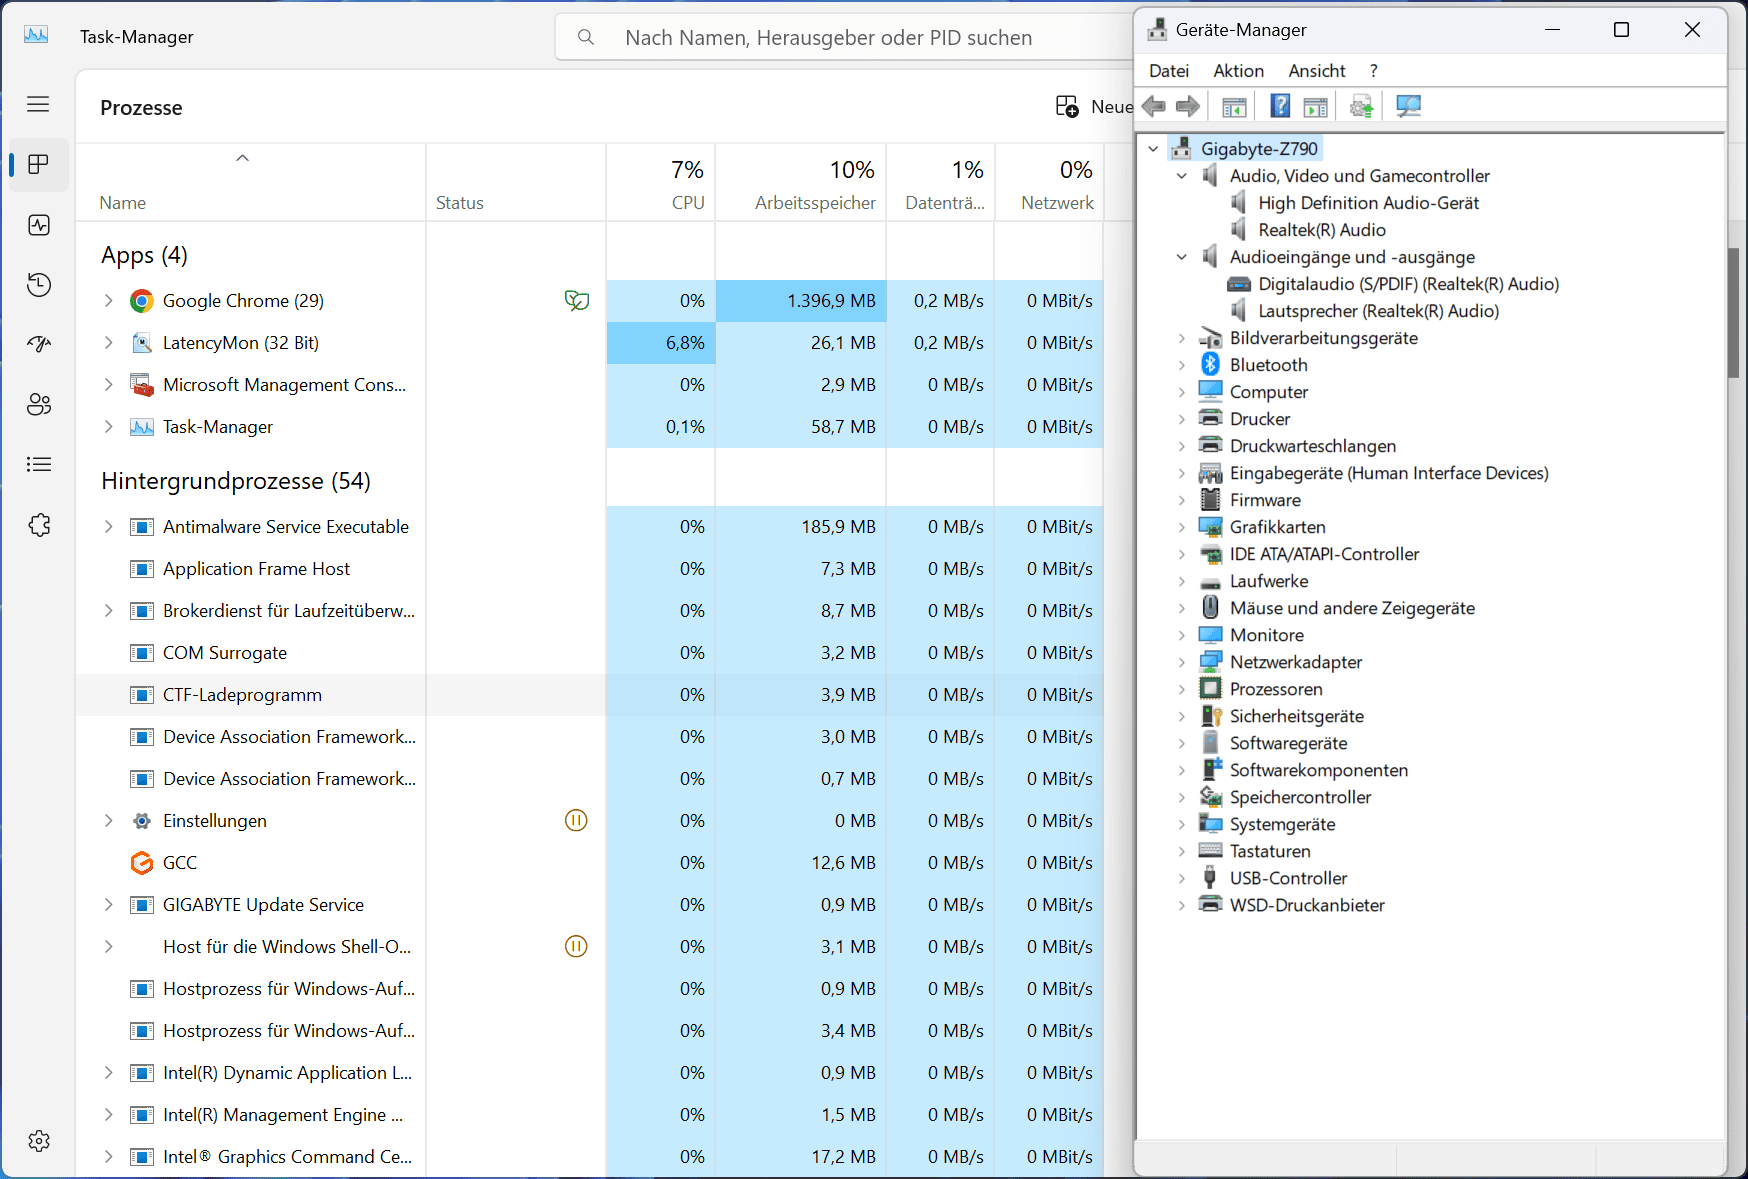1748x1179 pixels.
Task: Click the blue help toolbar icon in Geräte-Manager
Action: click(1280, 105)
